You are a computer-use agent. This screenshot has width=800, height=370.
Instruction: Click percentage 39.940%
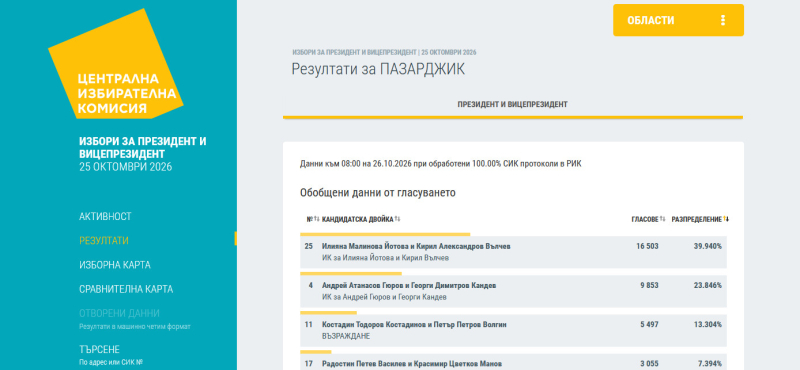tap(708, 246)
